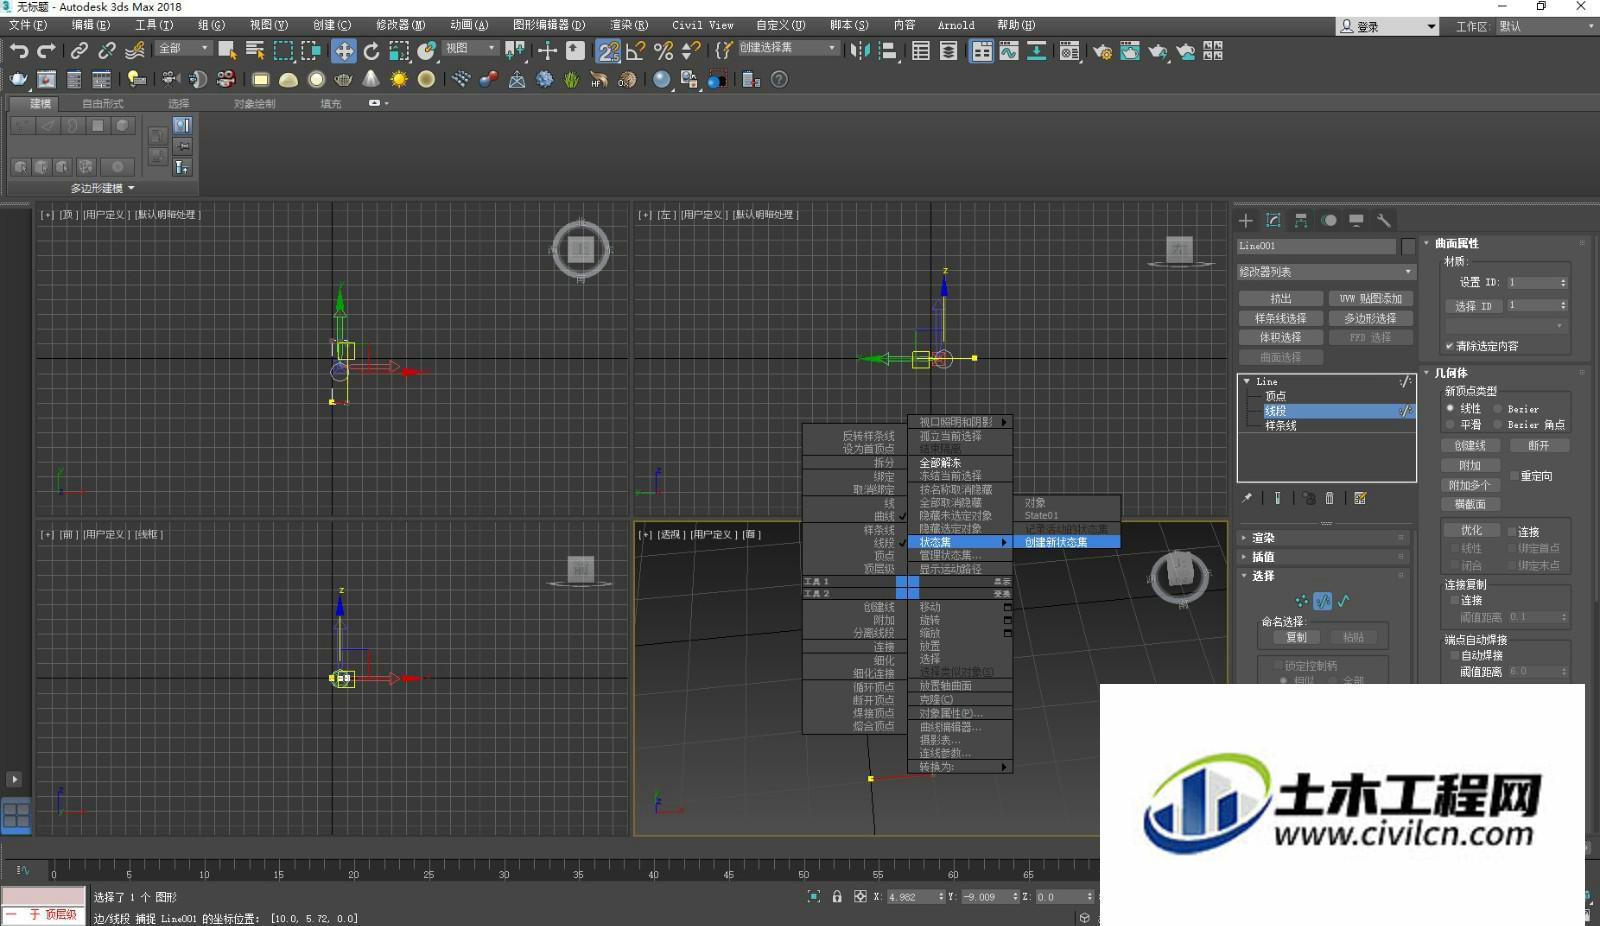This screenshot has height=926, width=1600.
Task: Open the 全部 selection filter dropdown
Action: [x=184, y=48]
